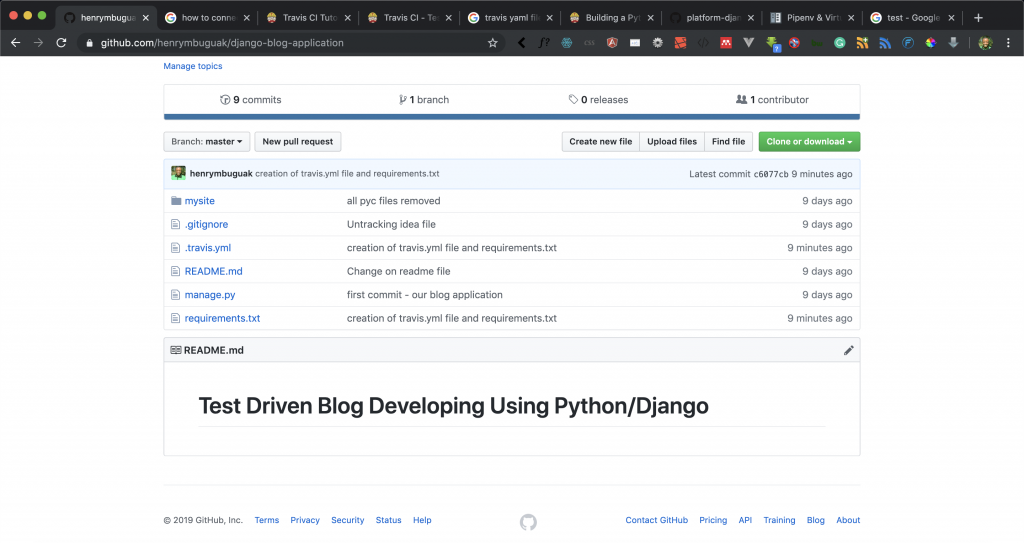Open the 'all pyc files removed' commit message
Screen dimensions: 1024x543
pos(393,201)
